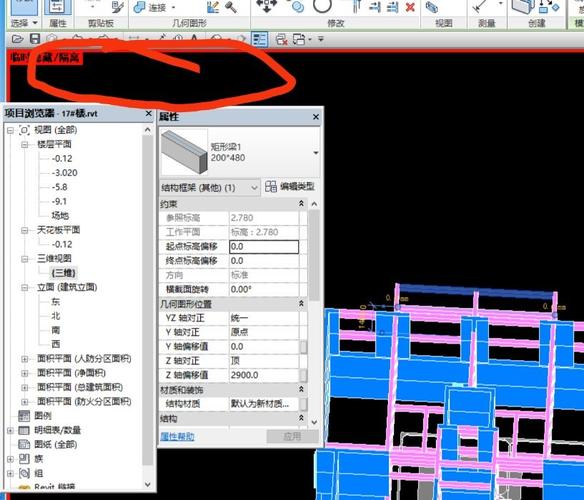Collapse the 楼层平面 tree node
The image size is (584, 500).
pos(25,145)
